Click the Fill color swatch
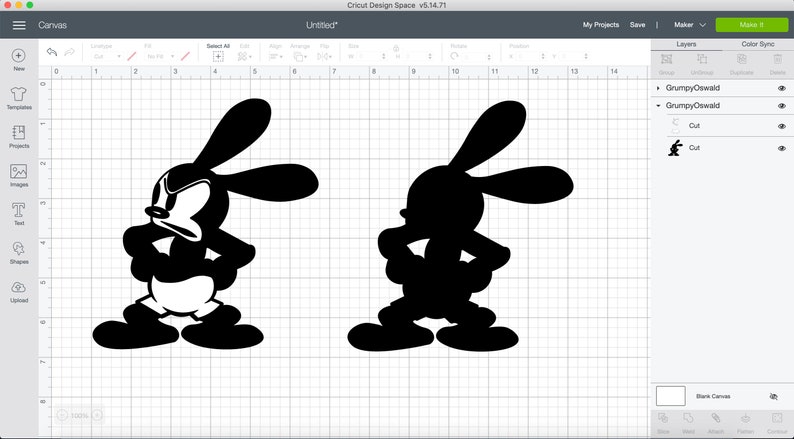Screen dimensions: 794x439 (x=185, y=56)
